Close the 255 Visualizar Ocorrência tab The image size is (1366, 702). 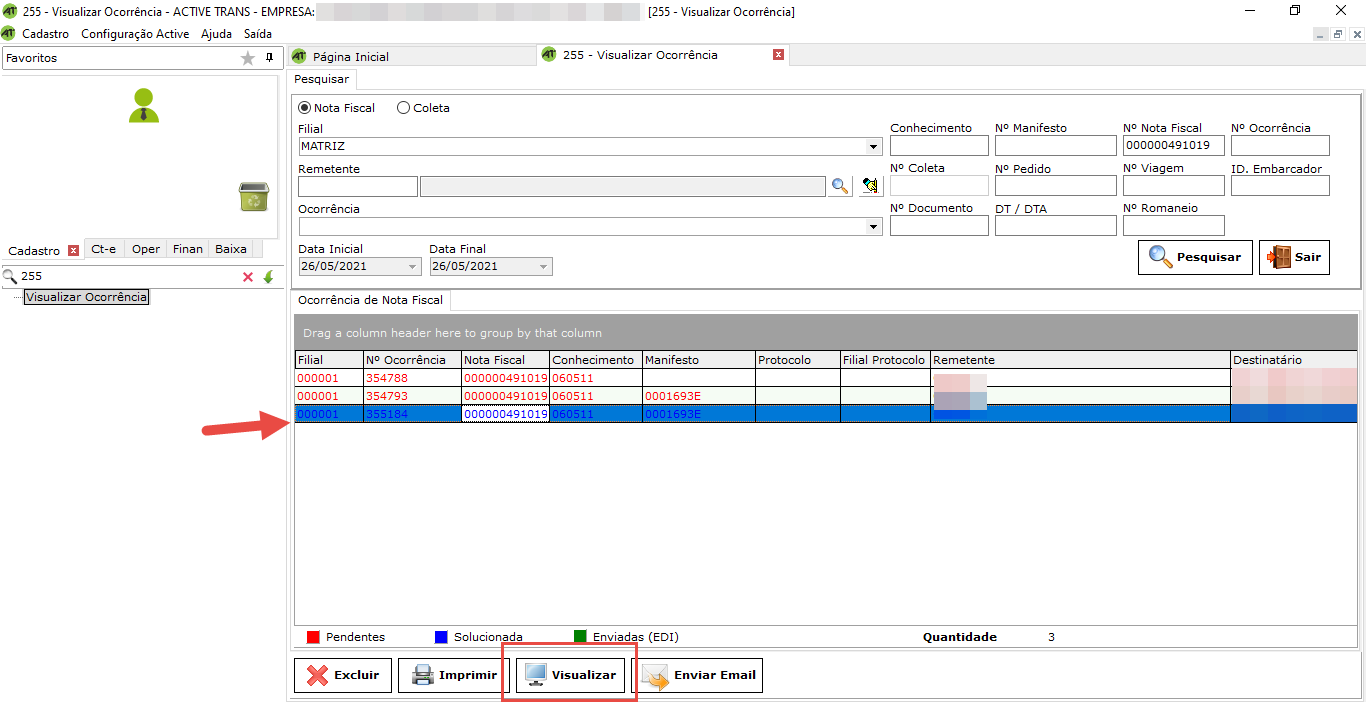coord(778,55)
